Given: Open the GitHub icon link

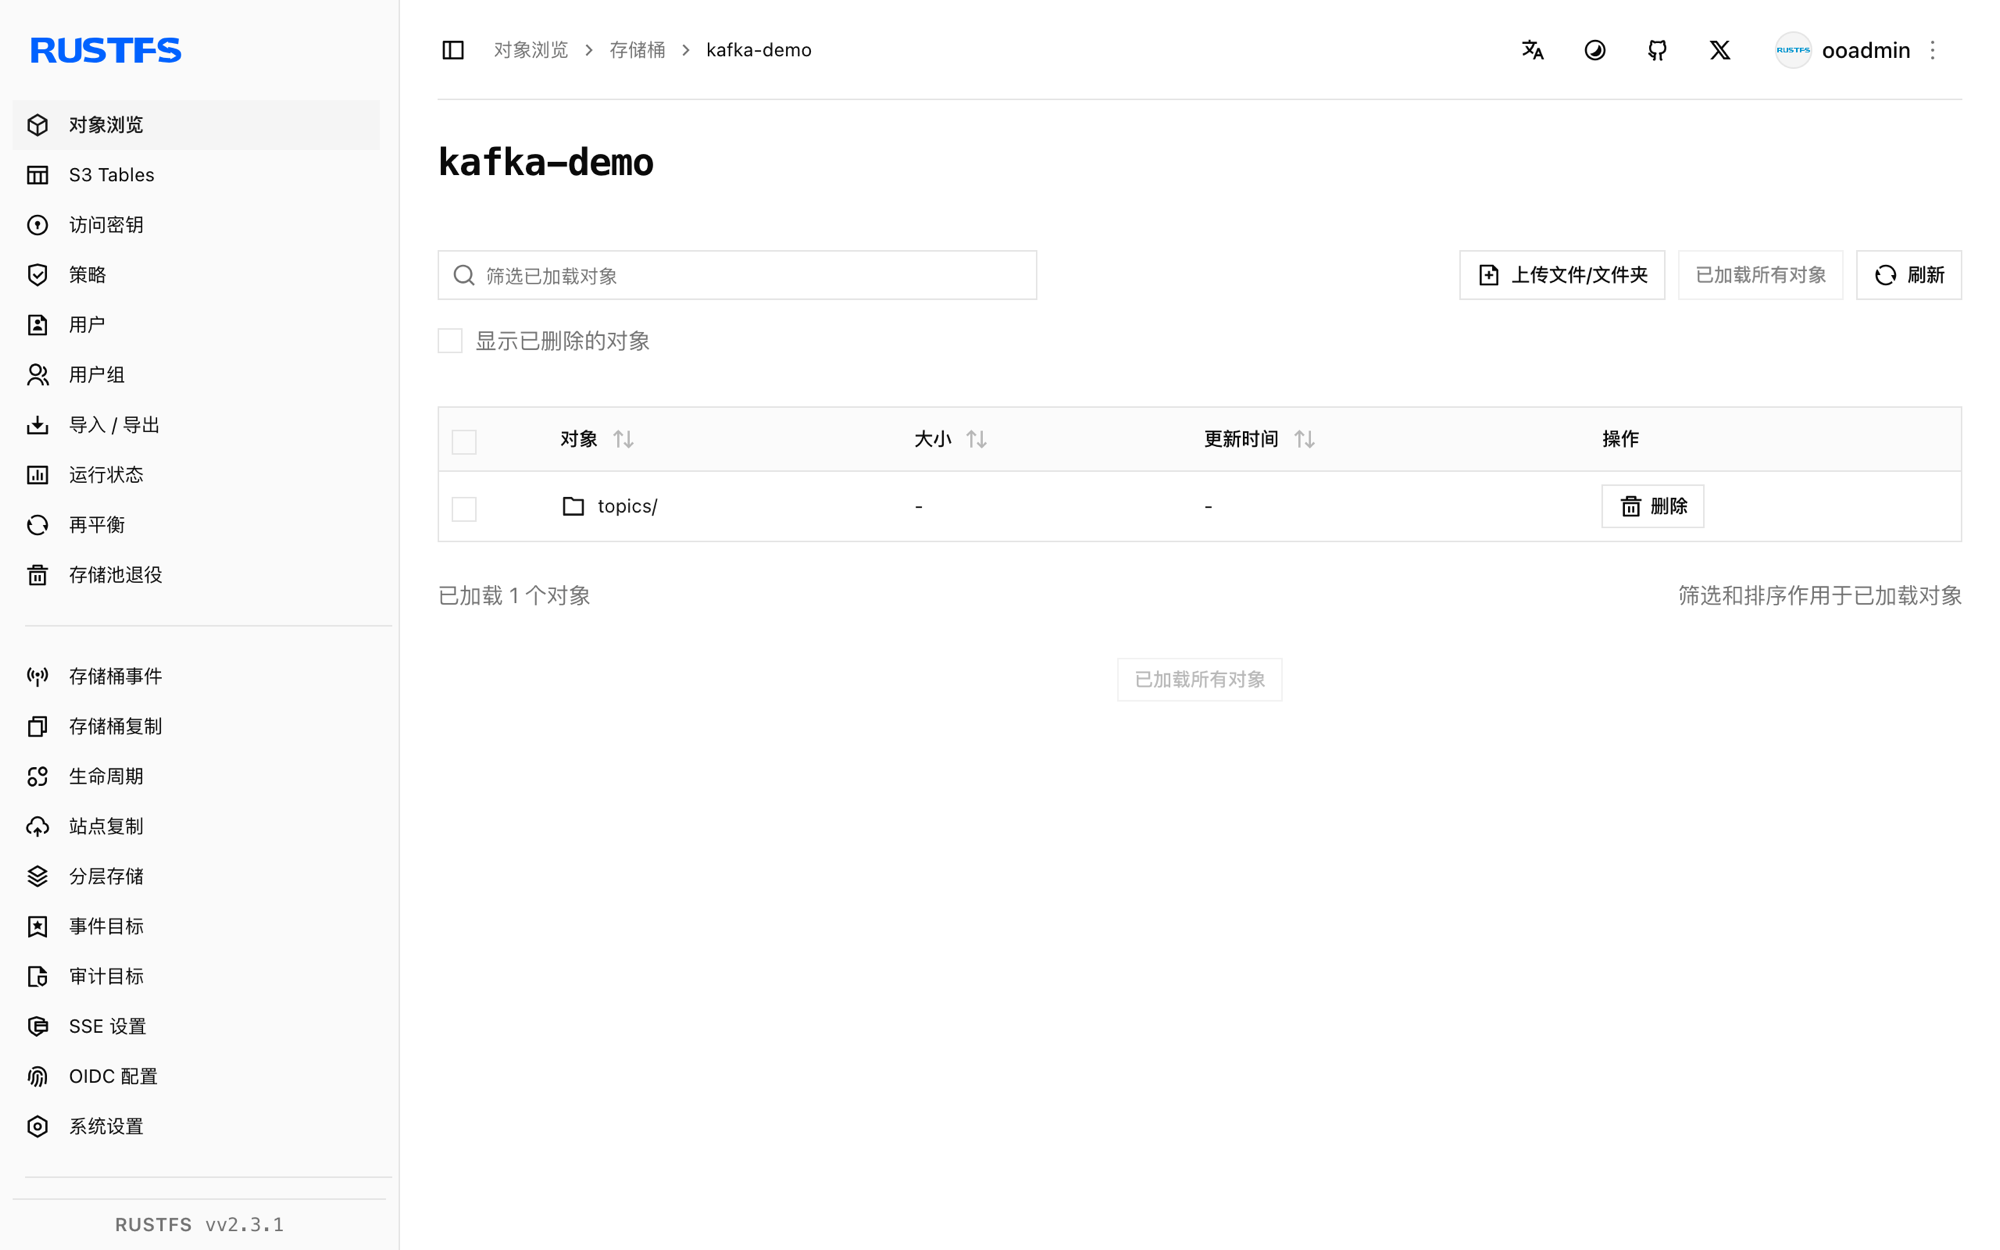Looking at the screenshot, I should pos(1657,50).
